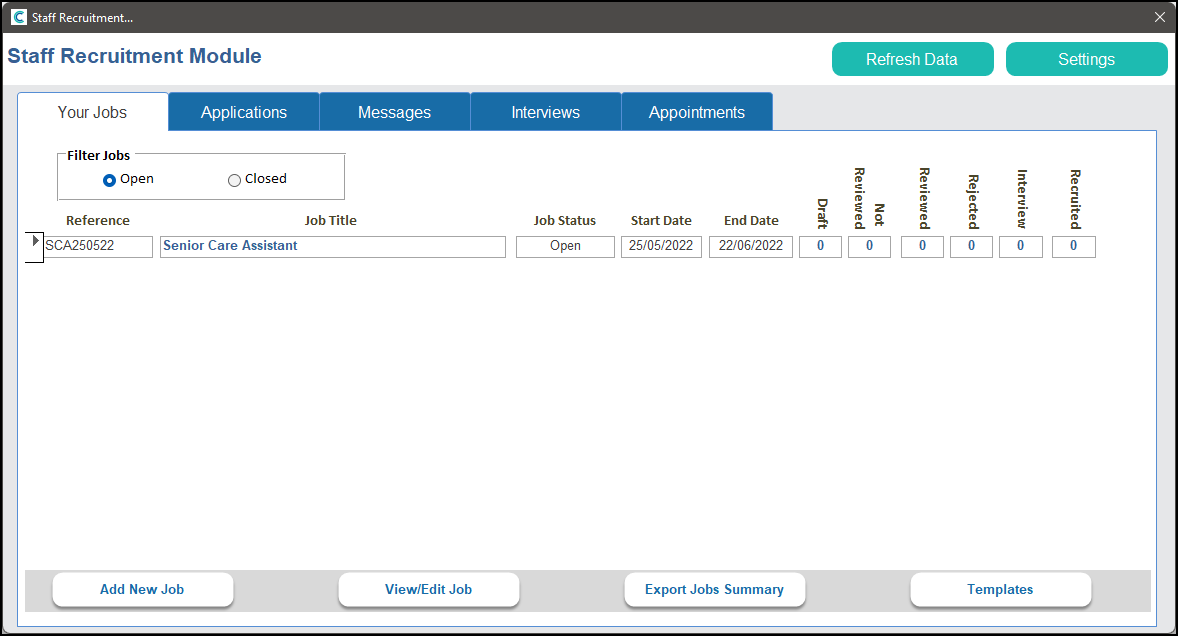Click the SCA250522 reference field

(x=98, y=246)
